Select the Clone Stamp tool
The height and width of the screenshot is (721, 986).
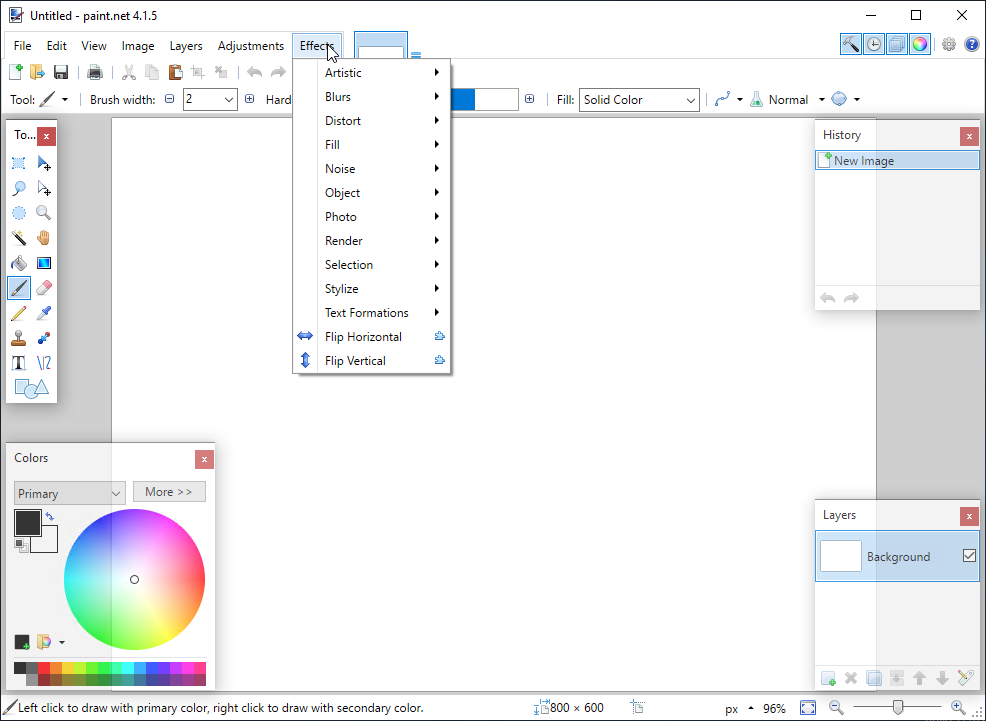tap(19, 338)
